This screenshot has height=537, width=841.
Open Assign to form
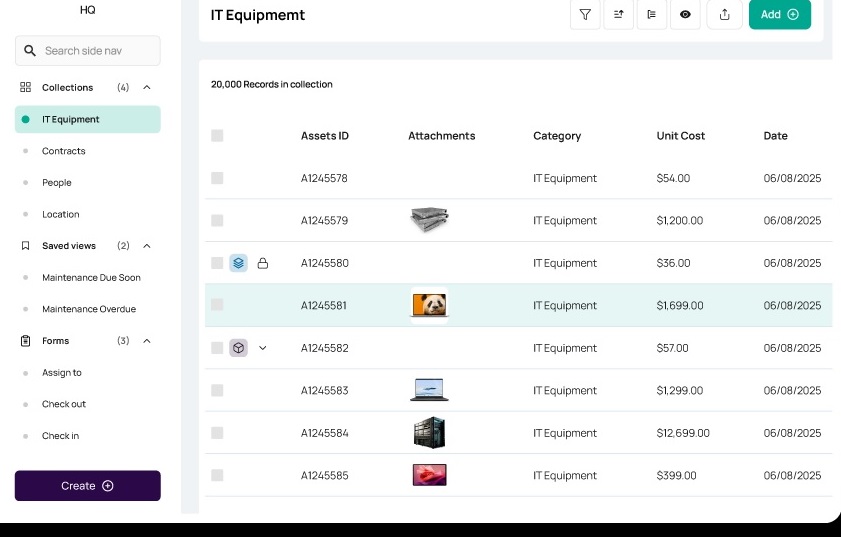62,372
